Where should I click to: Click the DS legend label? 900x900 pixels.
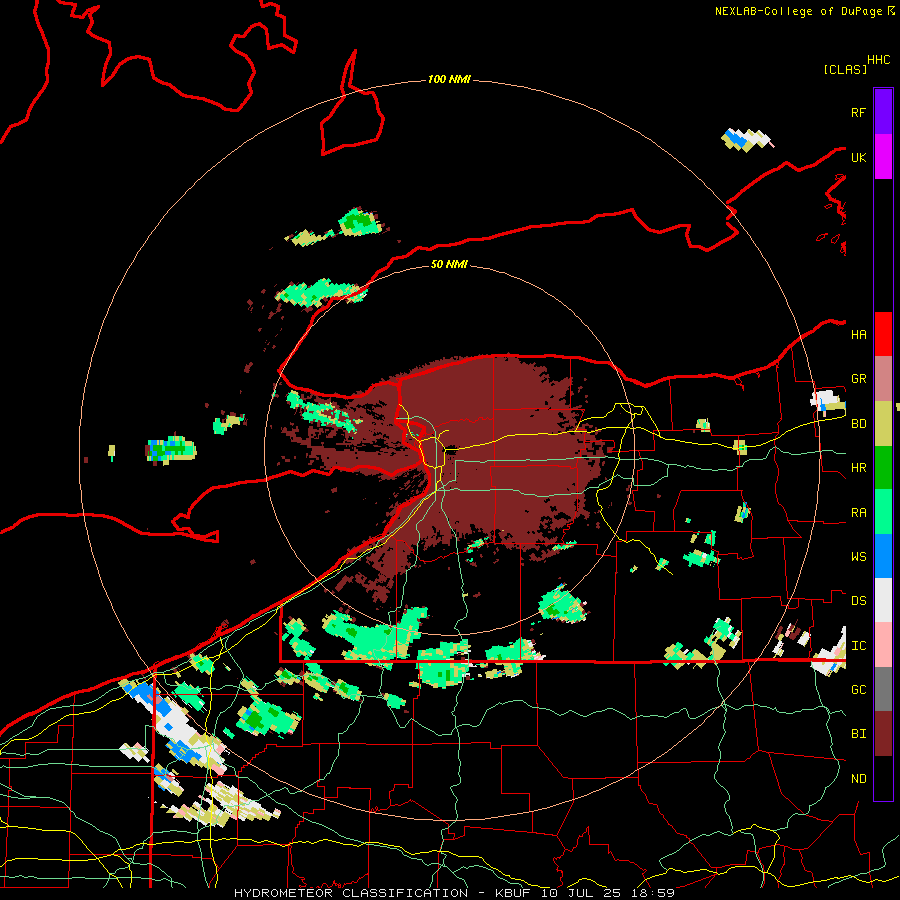click(858, 601)
